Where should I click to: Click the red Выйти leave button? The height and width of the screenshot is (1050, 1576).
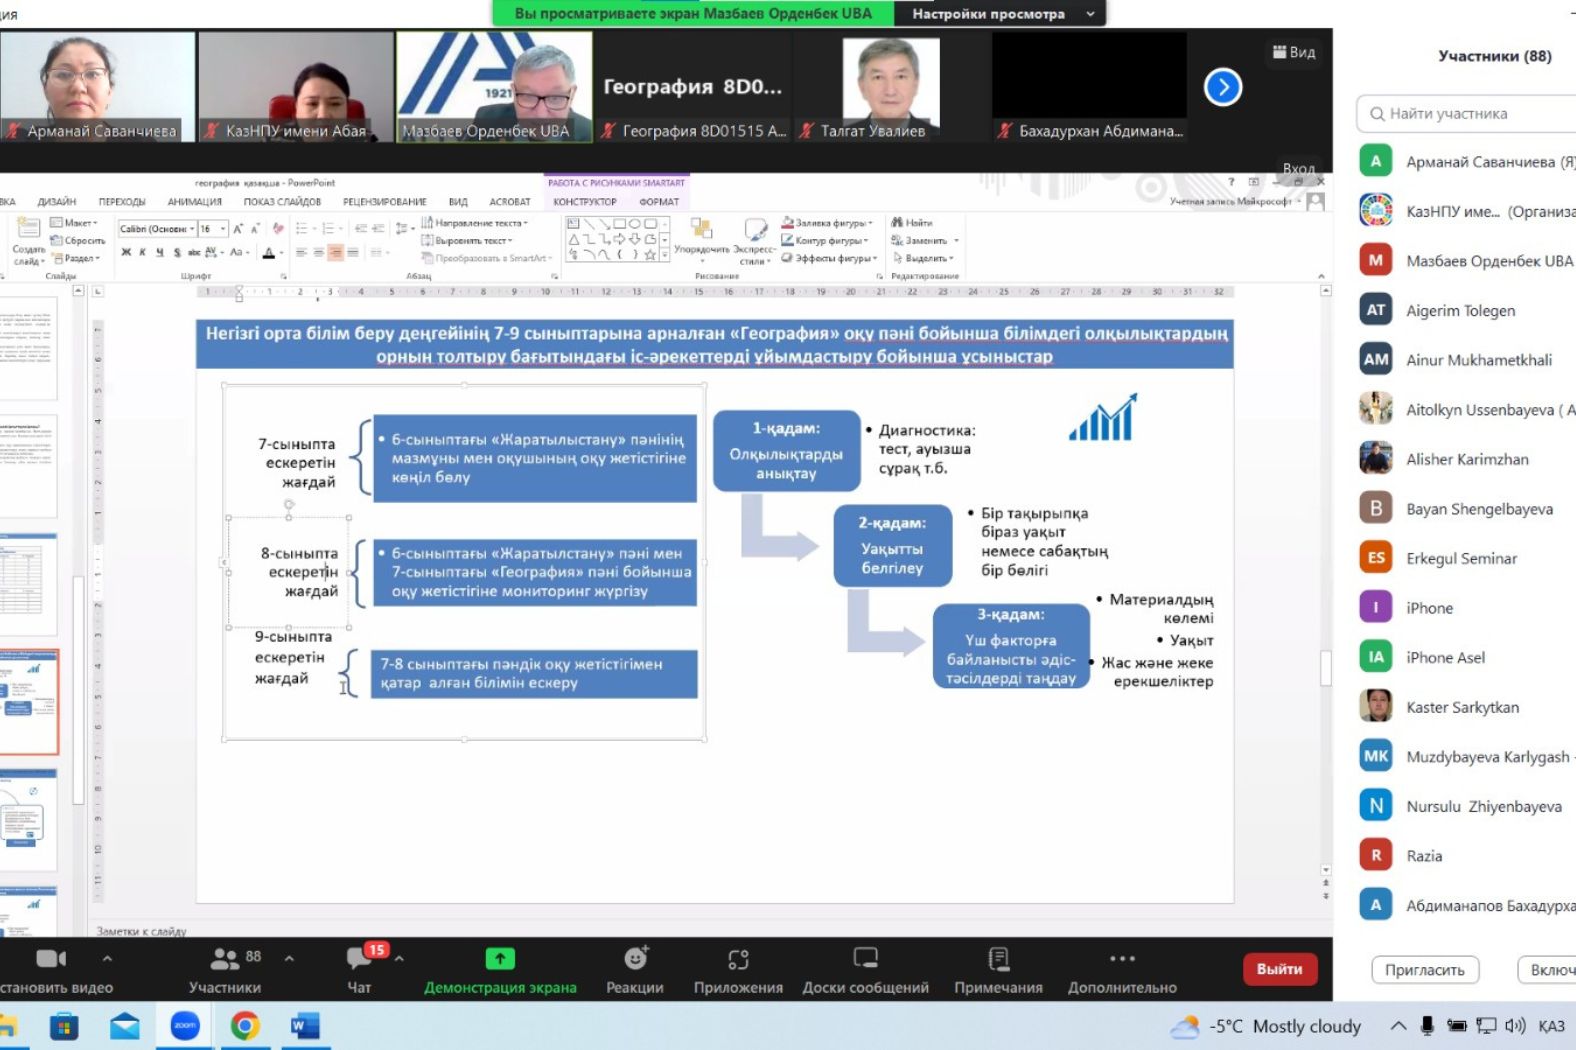tap(1279, 969)
